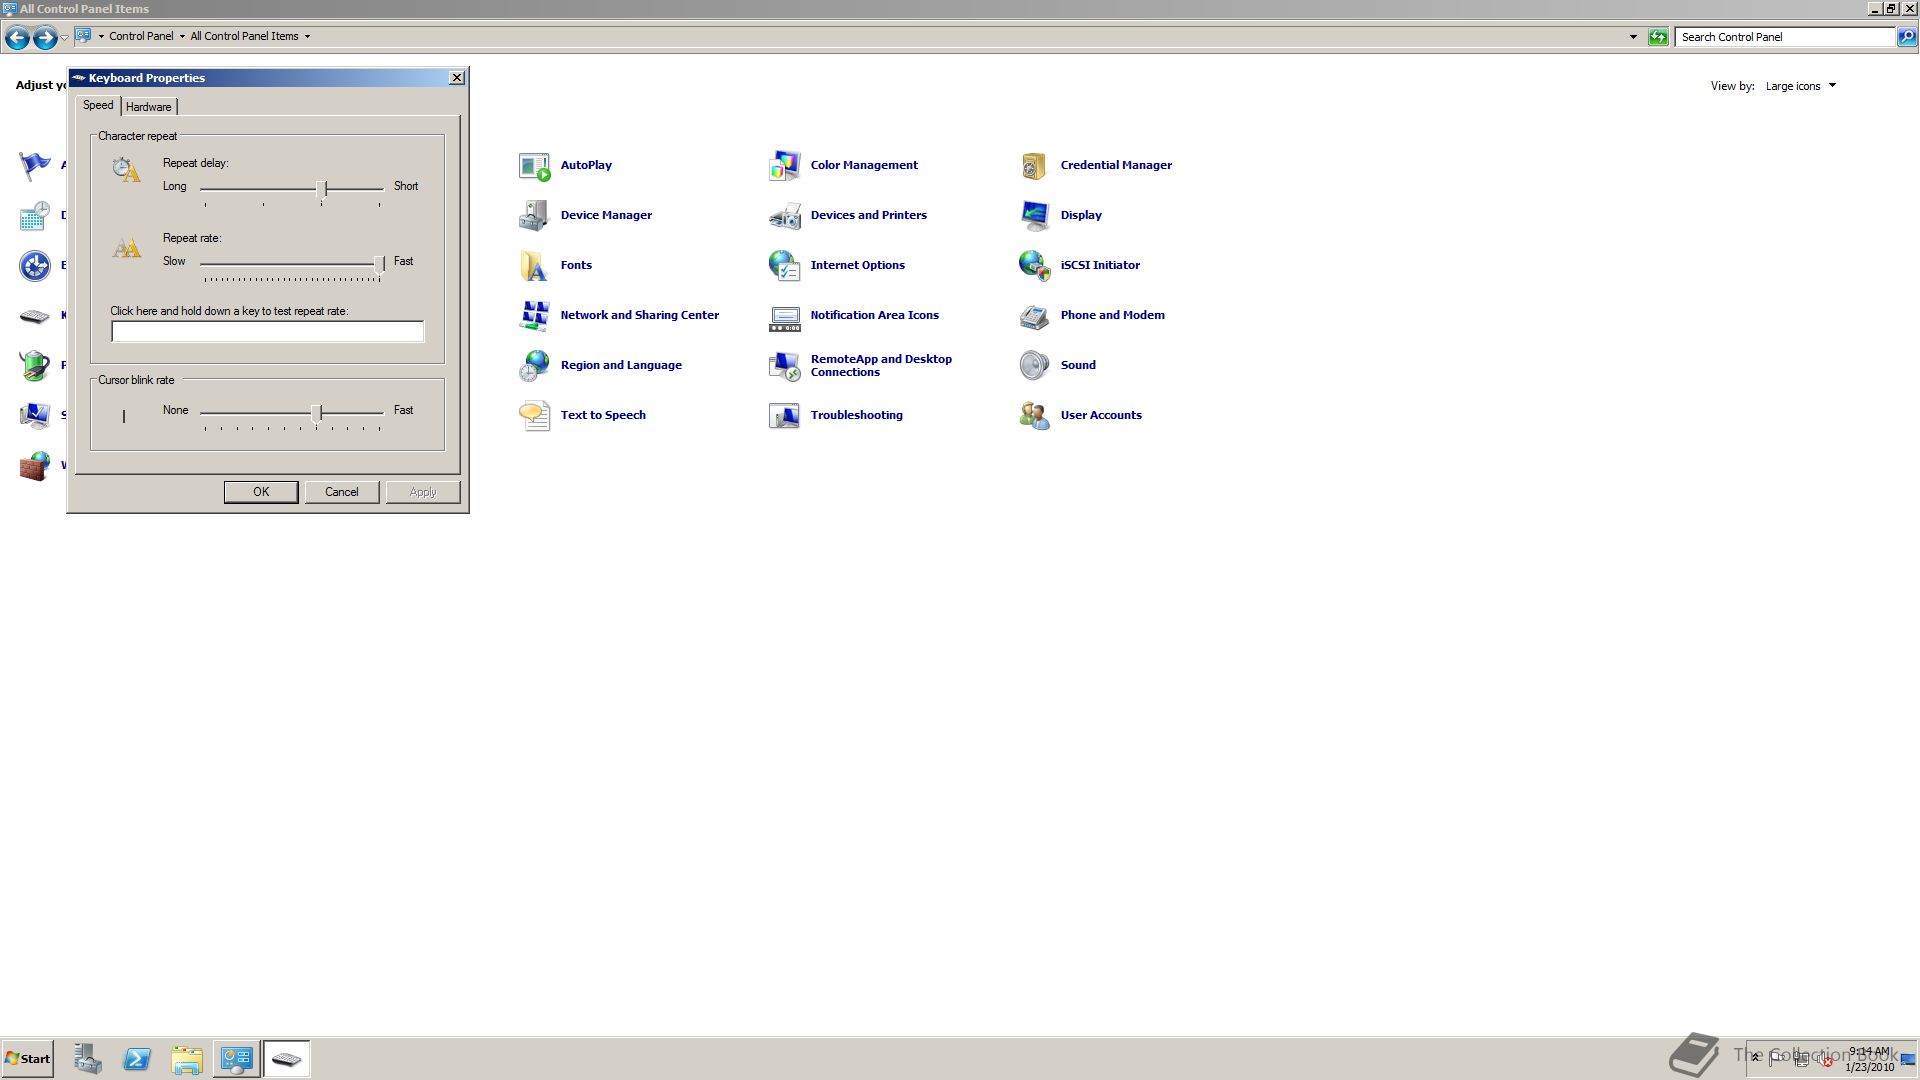Click the Start button

coord(27,1059)
